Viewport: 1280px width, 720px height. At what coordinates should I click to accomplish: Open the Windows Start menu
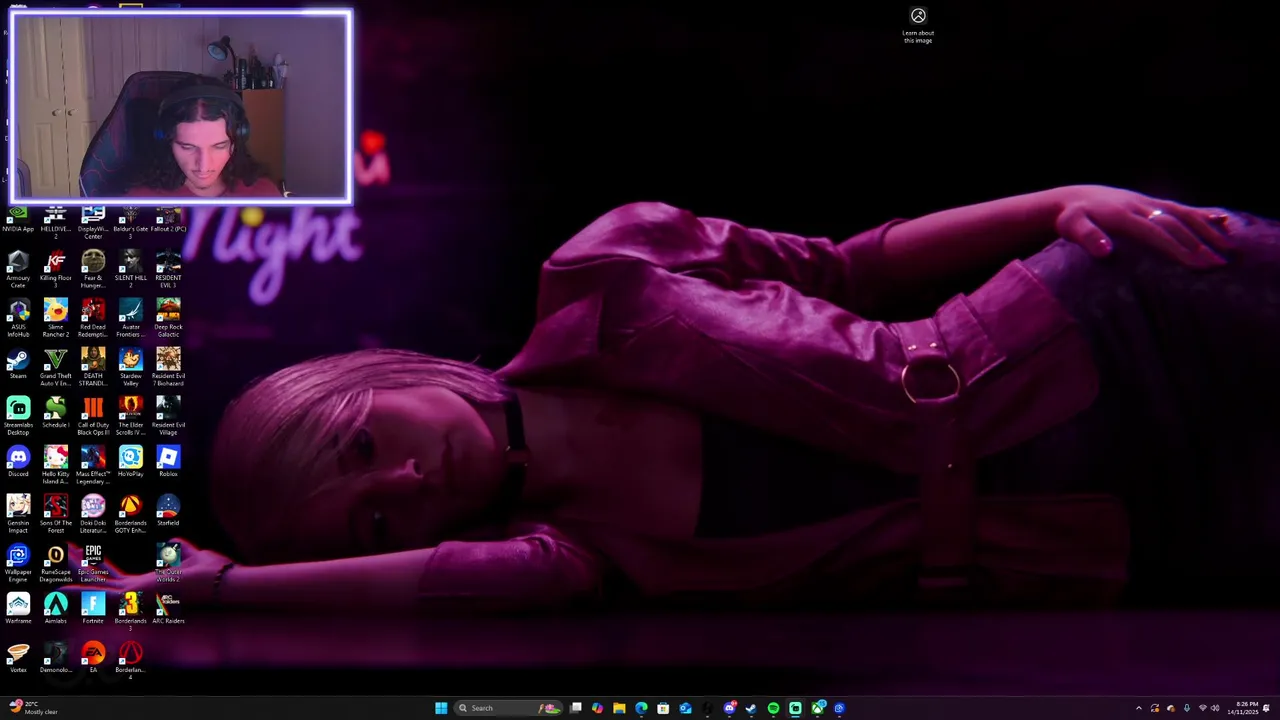tap(441, 708)
